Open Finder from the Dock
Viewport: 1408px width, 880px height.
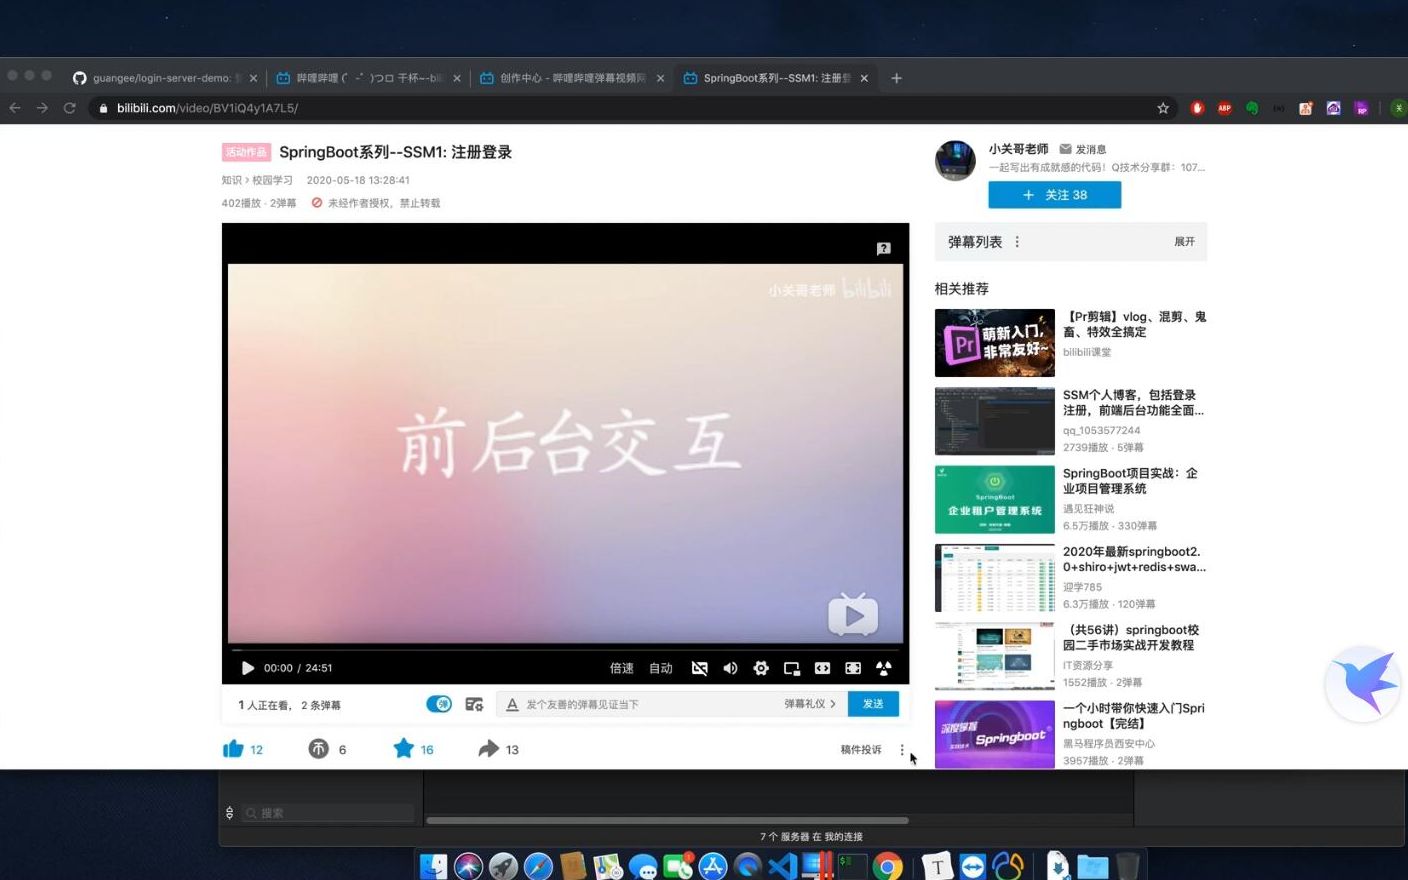[434, 866]
